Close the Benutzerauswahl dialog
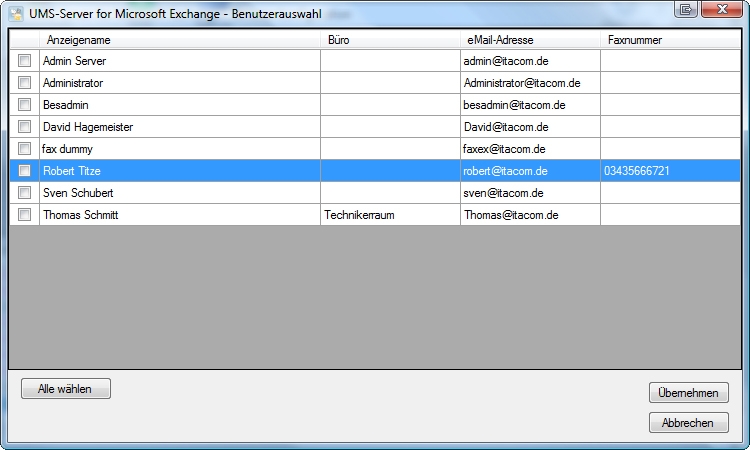Viewport: 750px width, 450px height. 722,9
